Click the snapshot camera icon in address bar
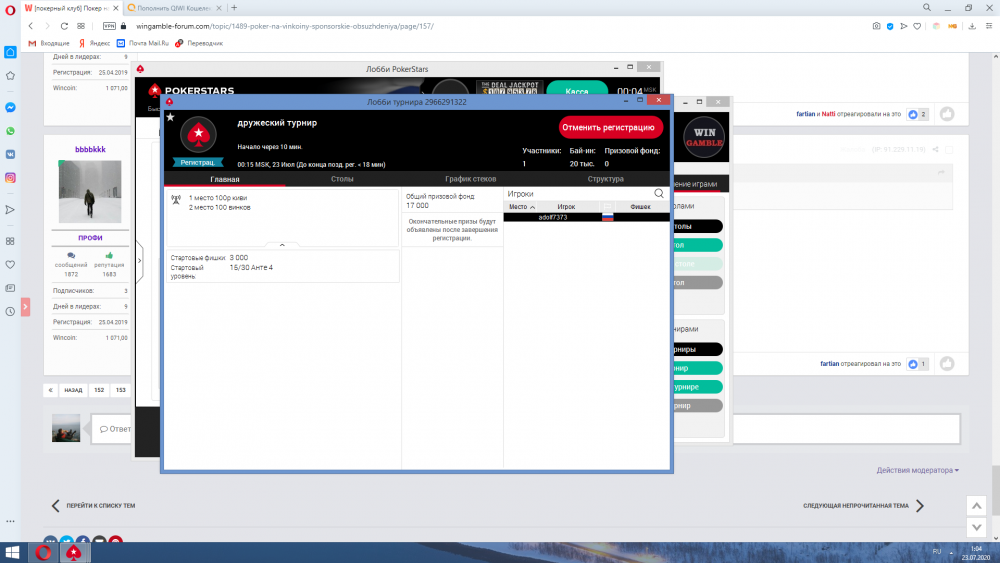This screenshot has width=1000, height=563. pyautogui.click(x=876, y=26)
